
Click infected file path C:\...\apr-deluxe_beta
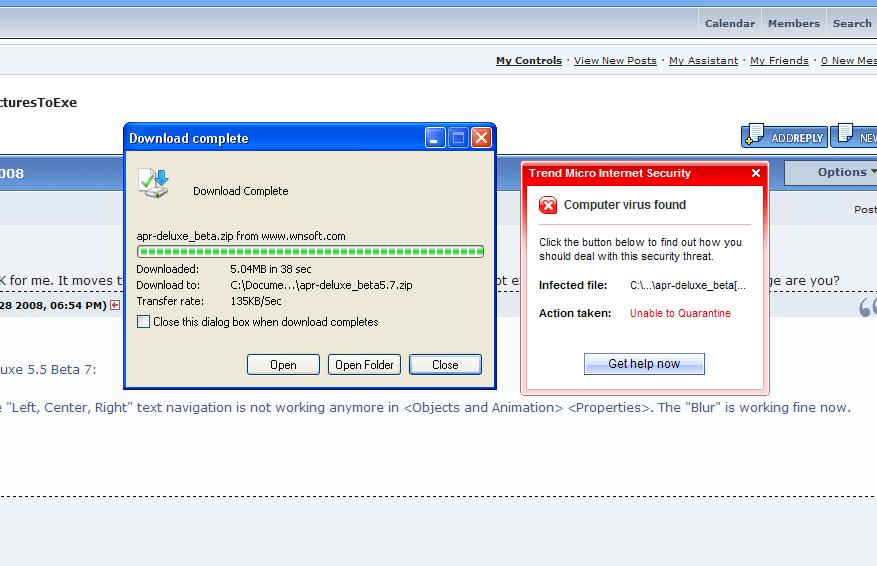[688, 285]
